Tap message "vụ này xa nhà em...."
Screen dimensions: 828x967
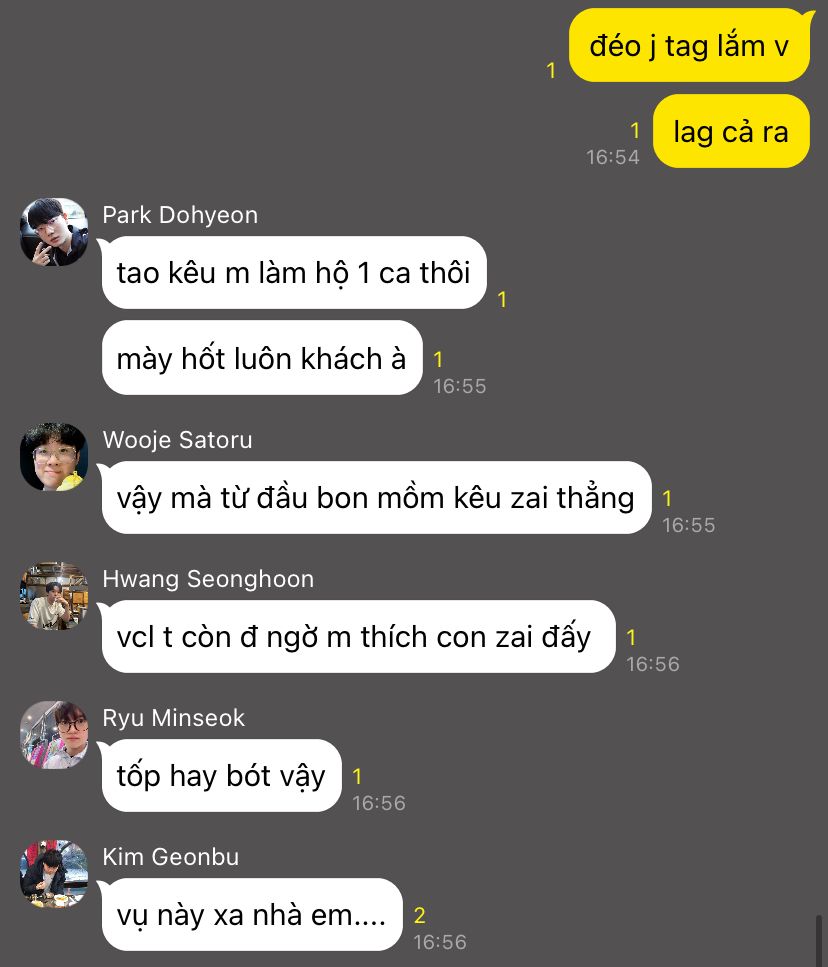(252, 915)
